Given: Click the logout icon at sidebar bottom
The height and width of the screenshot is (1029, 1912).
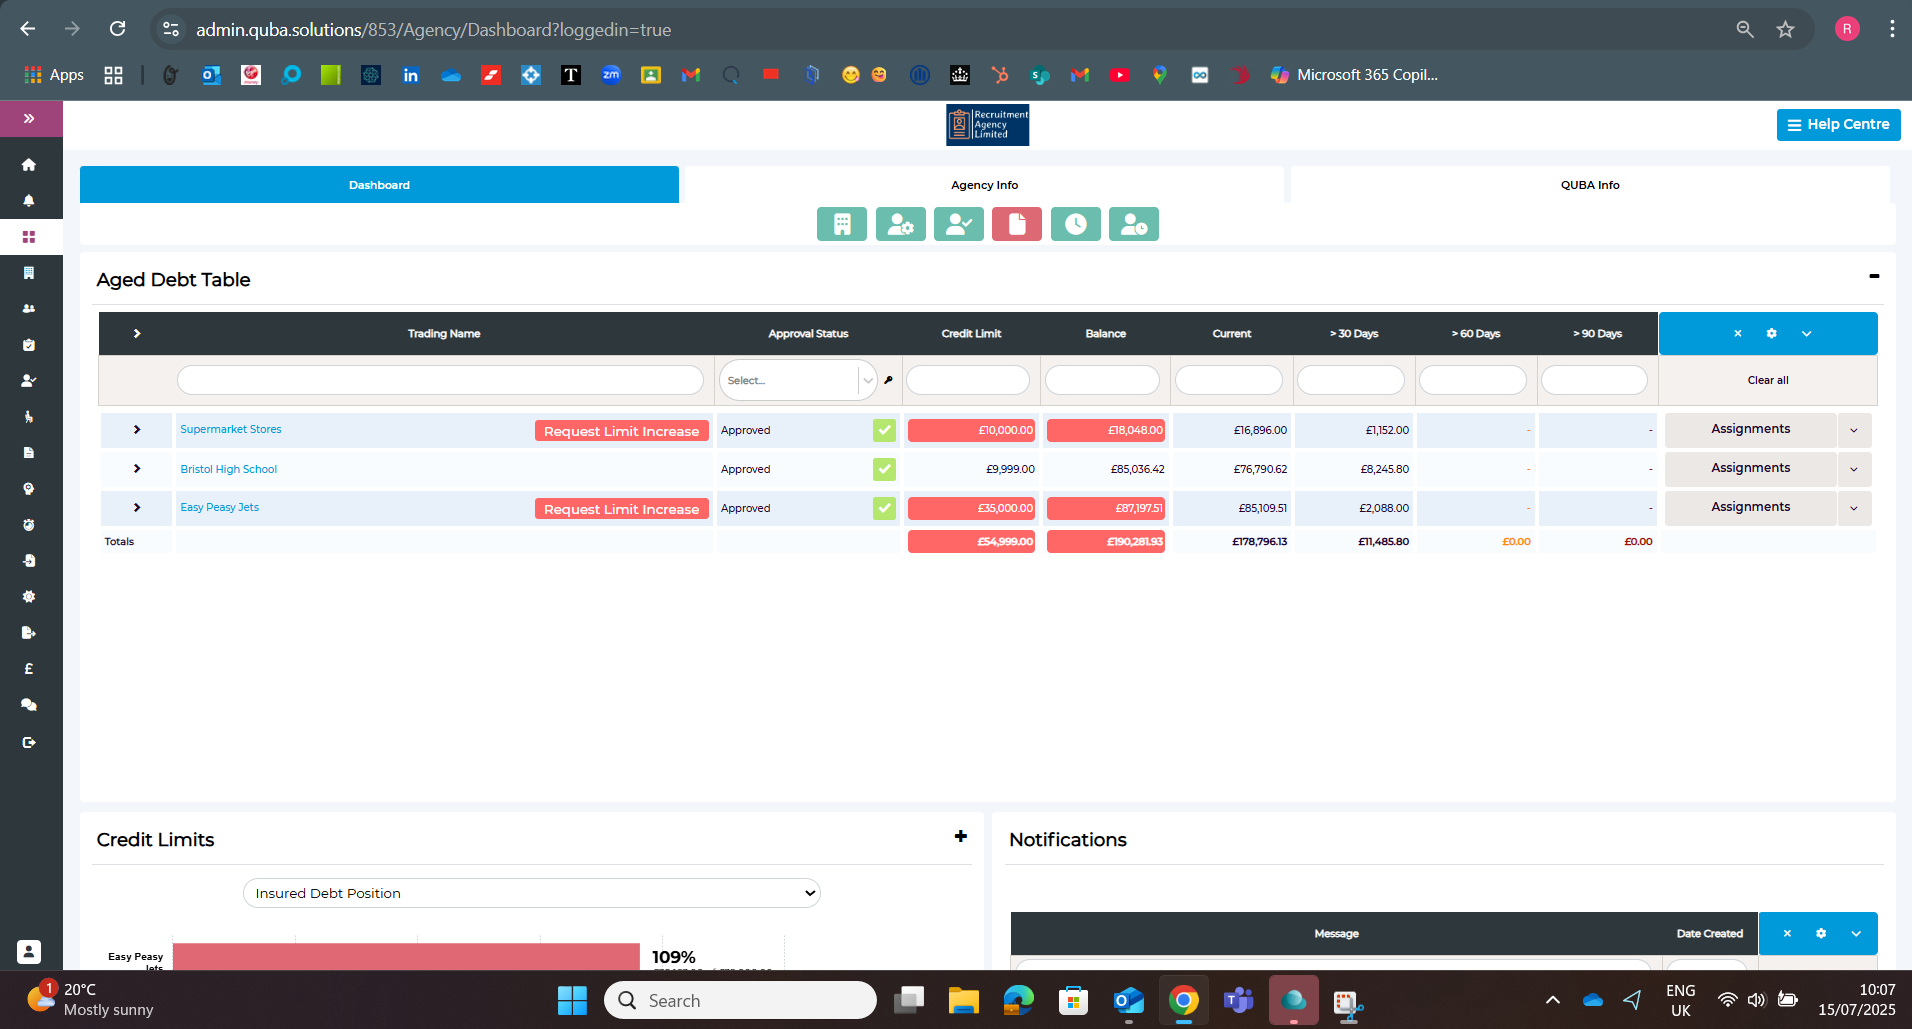Looking at the screenshot, I should pos(29,742).
